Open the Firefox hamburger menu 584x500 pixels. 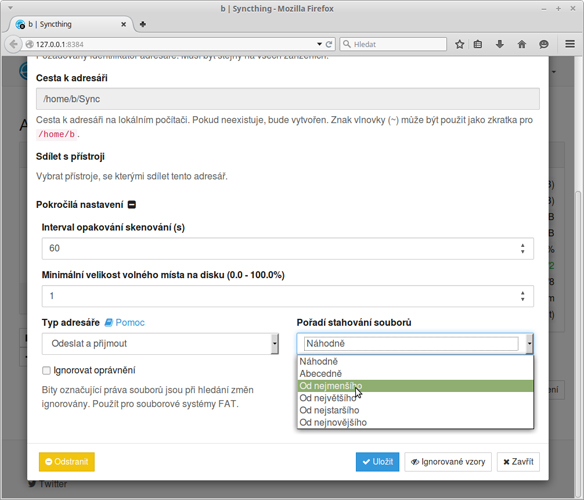570,44
